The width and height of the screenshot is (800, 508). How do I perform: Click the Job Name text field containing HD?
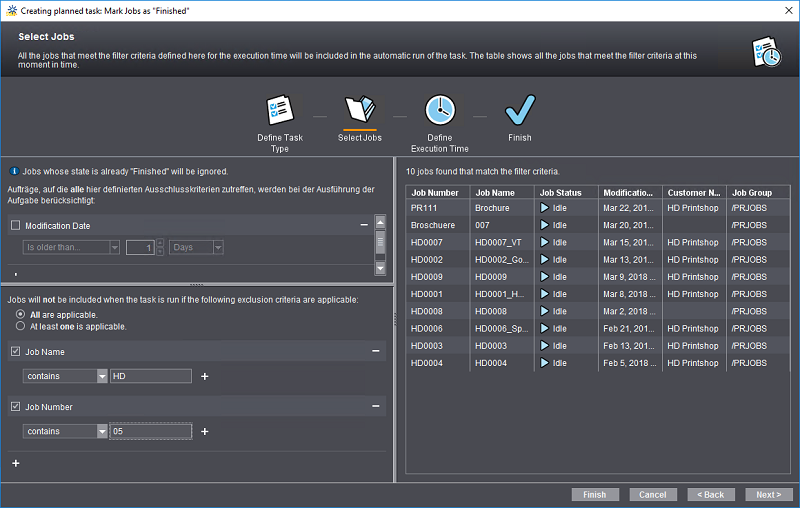[150, 376]
